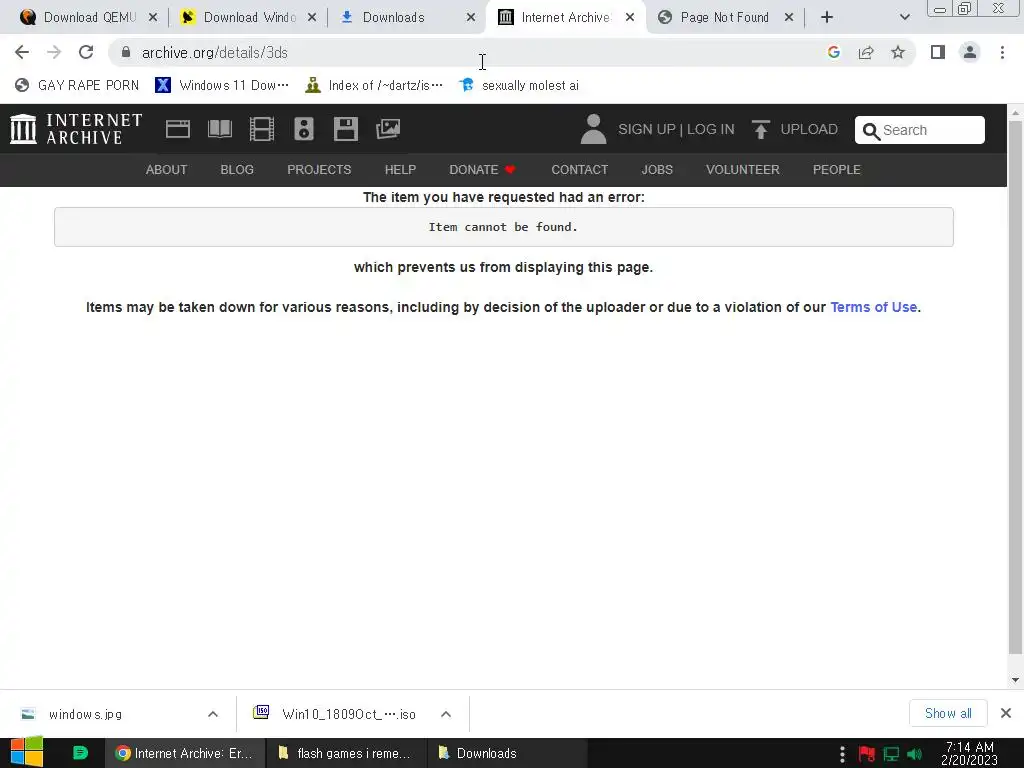This screenshot has width=1024, height=768.
Task: Click UPLOAD text link
Action: 809,129
